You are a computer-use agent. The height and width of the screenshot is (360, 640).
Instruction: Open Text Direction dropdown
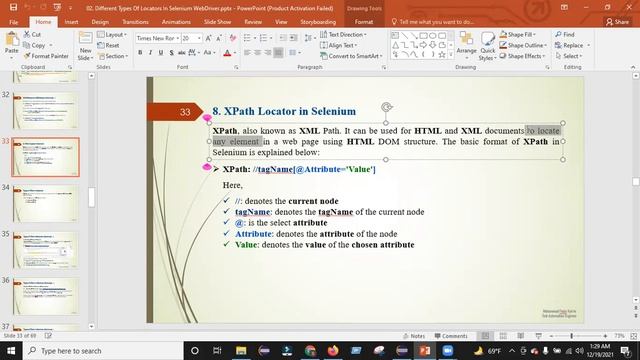click(343, 35)
